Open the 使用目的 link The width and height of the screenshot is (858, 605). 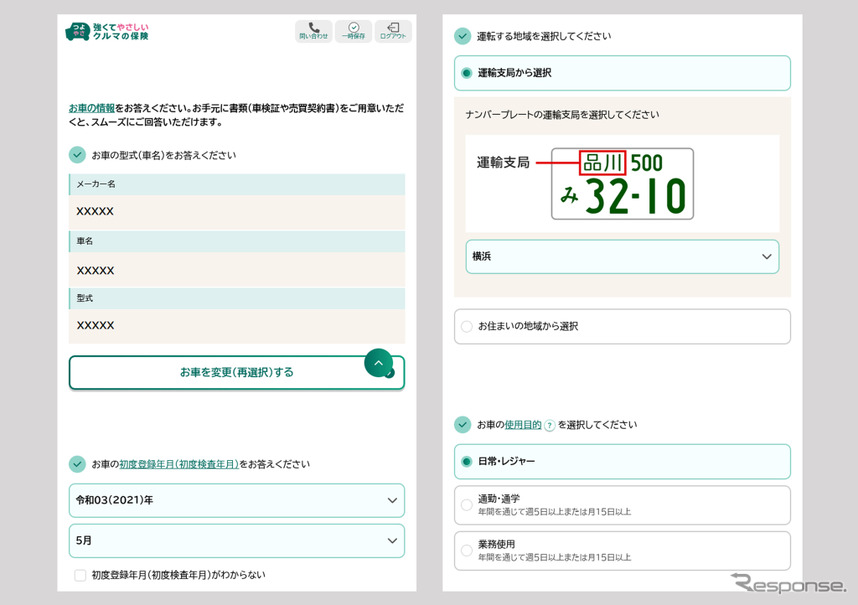tap(523, 424)
